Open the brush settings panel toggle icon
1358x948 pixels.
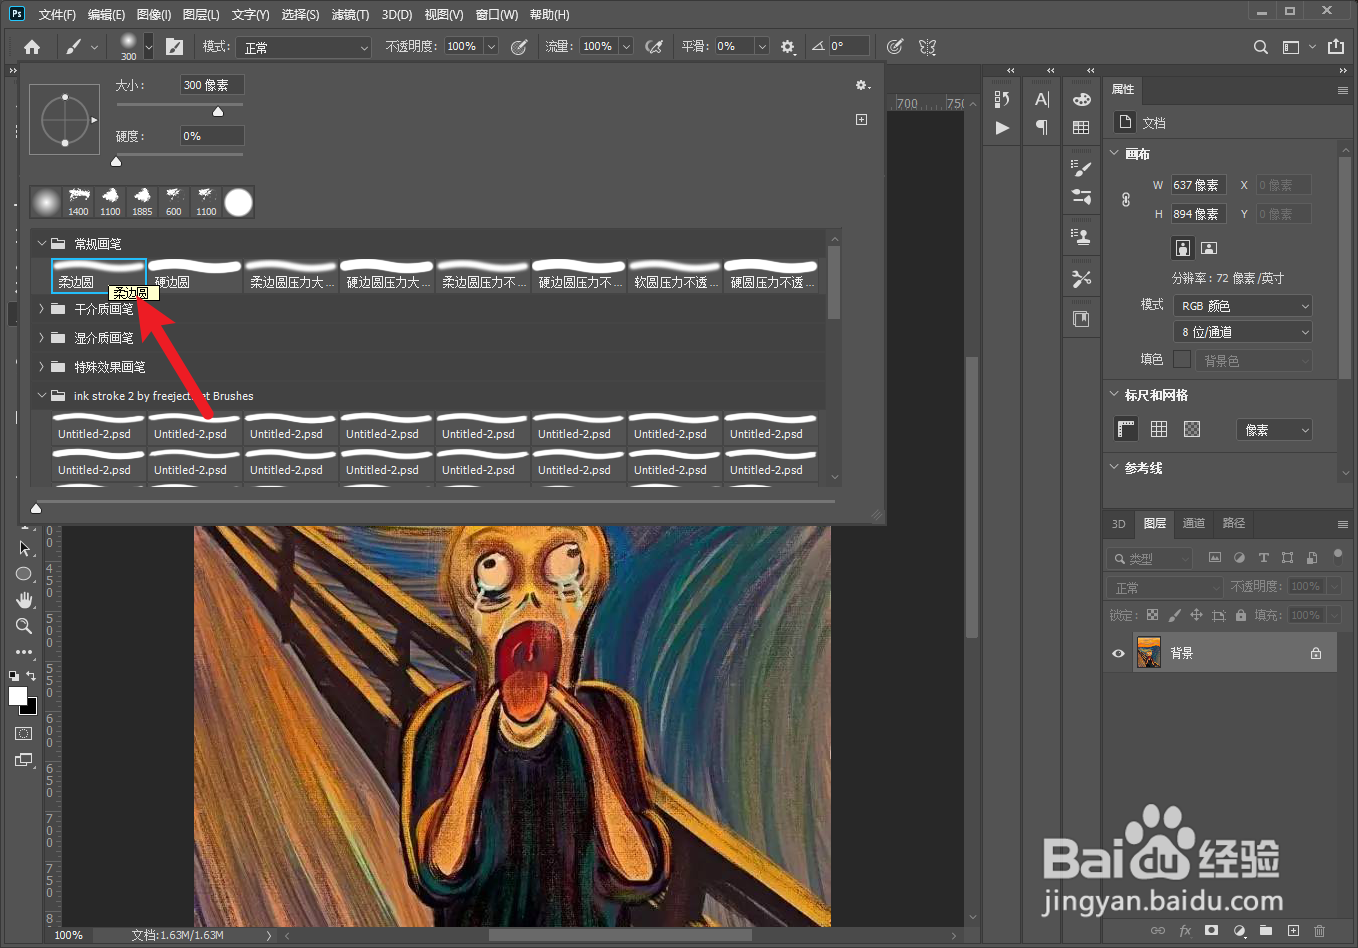coord(174,47)
